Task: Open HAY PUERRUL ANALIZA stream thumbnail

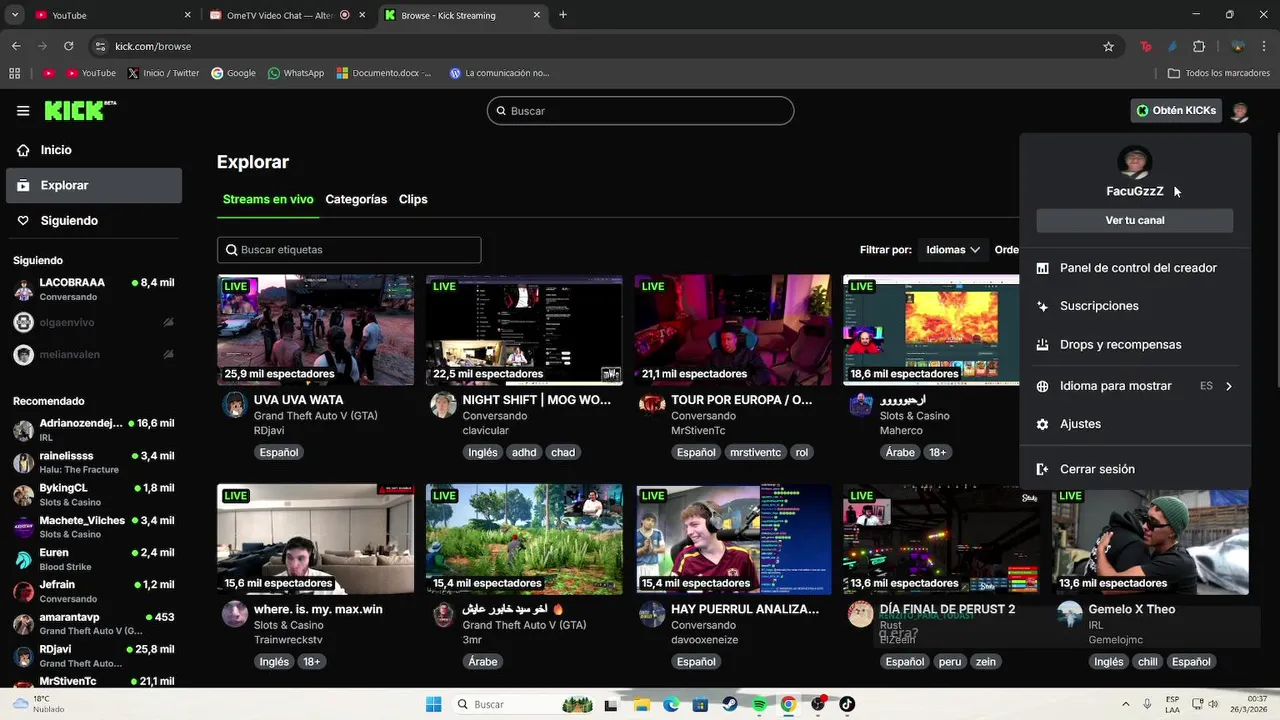Action: 733,539
